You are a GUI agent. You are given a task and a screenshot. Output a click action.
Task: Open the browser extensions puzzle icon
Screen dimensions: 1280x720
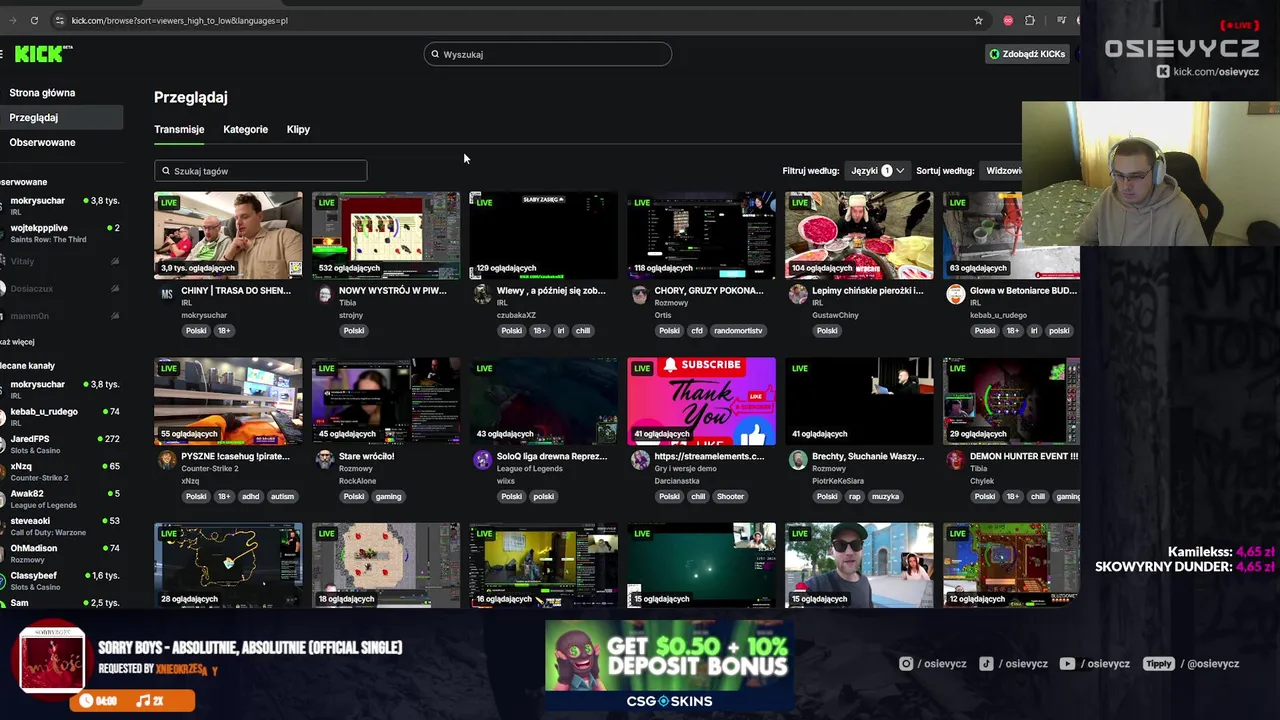(x=1030, y=20)
